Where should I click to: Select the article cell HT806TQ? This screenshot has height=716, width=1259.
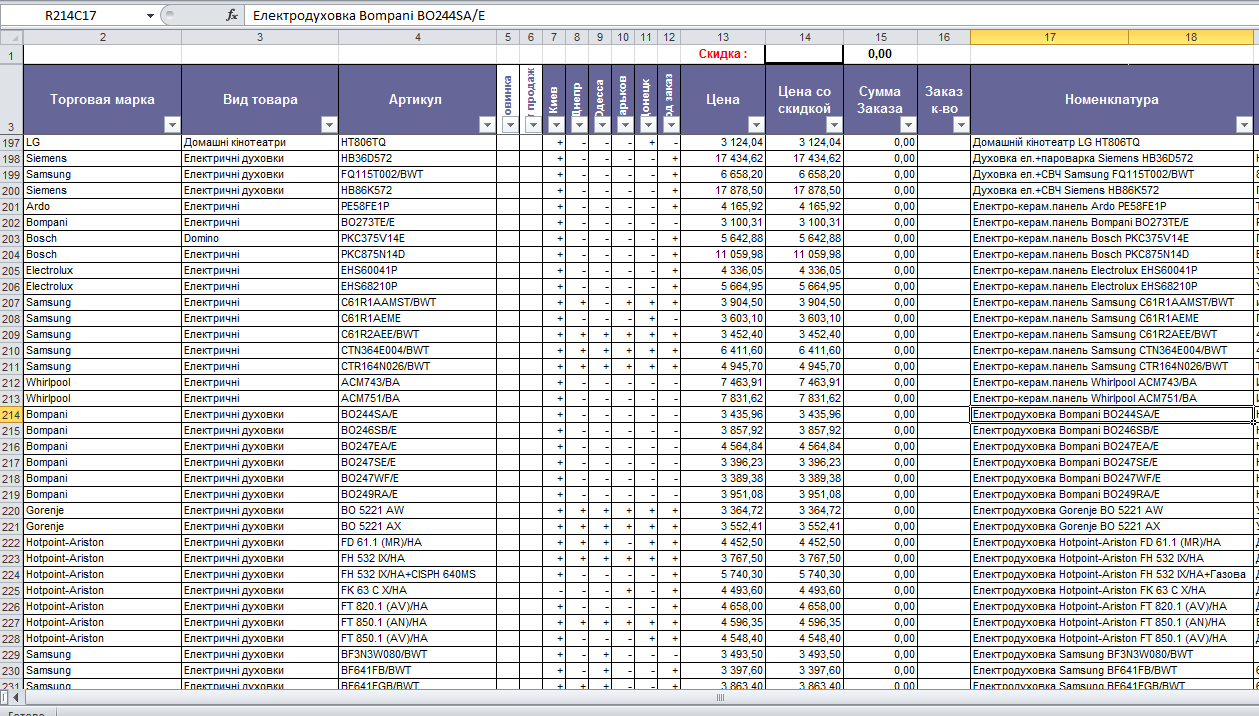pos(418,142)
